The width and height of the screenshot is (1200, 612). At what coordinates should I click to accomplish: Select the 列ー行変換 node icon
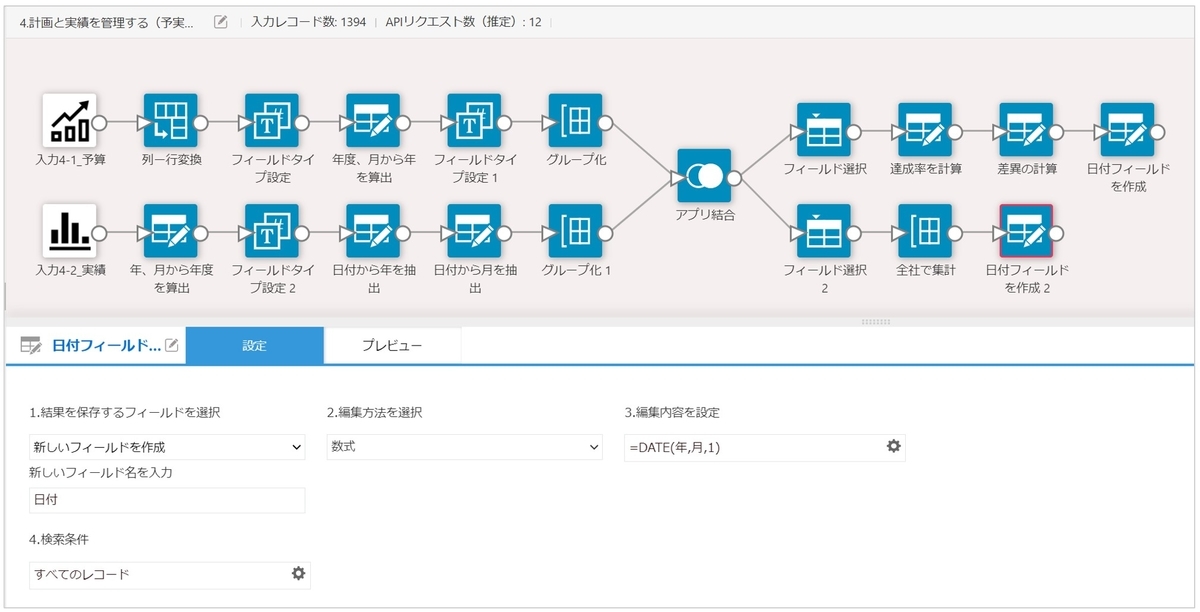[170, 120]
